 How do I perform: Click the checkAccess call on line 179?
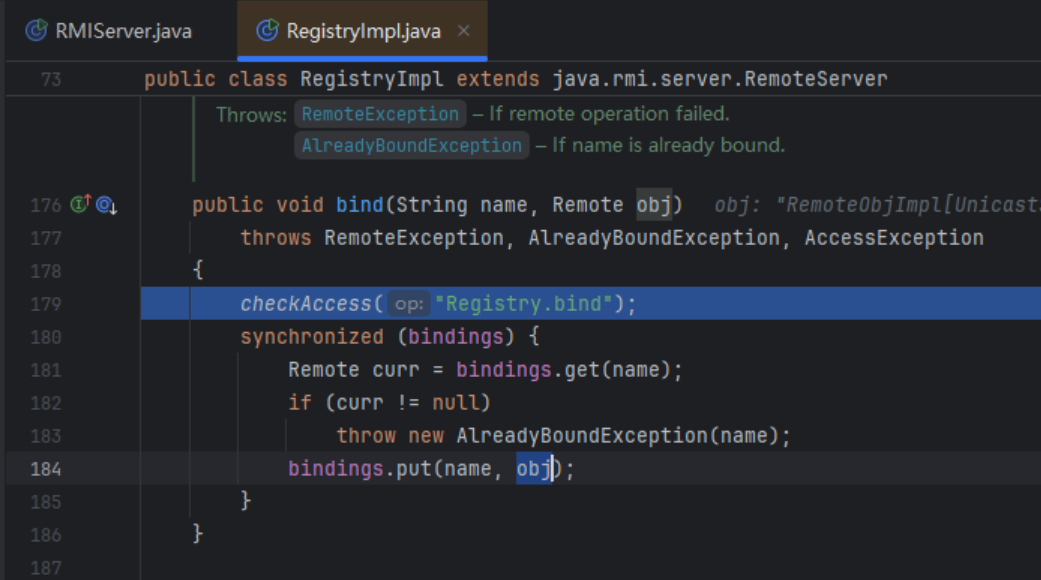pyautogui.click(x=306, y=304)
